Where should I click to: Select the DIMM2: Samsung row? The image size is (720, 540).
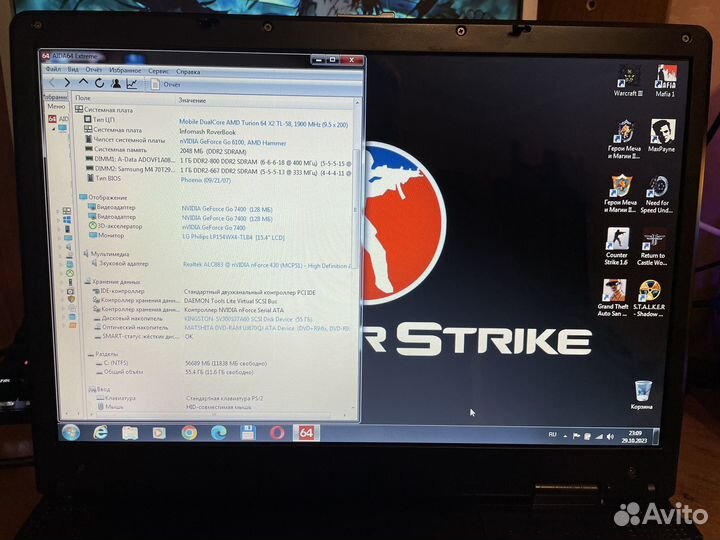click(217, 170)
